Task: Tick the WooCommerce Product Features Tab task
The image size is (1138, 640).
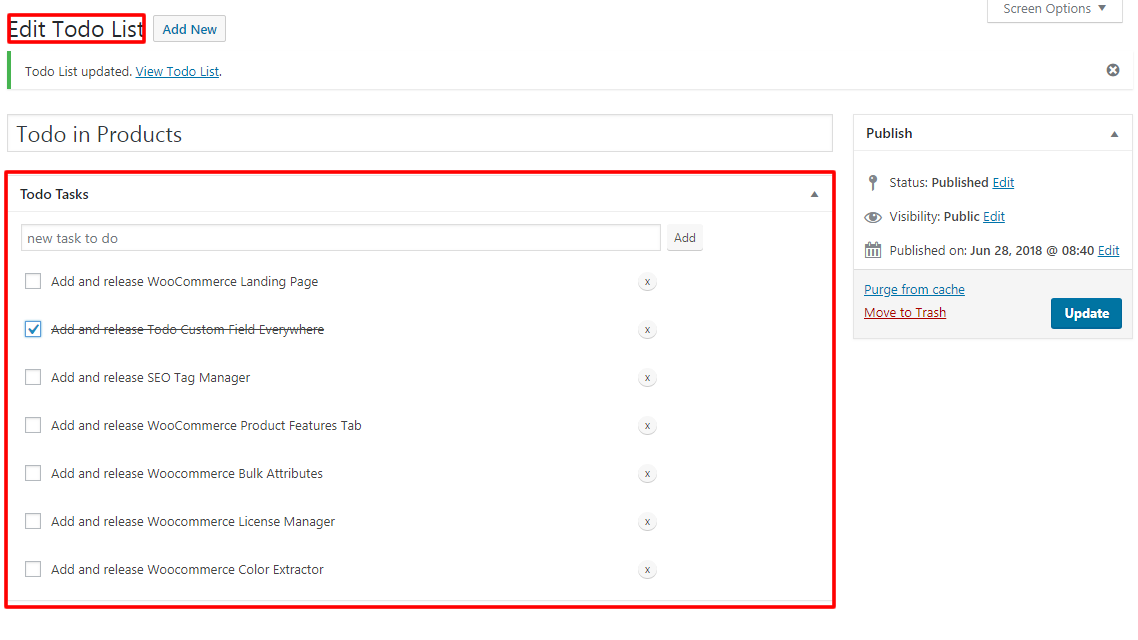Action: [x=33, y=425]
